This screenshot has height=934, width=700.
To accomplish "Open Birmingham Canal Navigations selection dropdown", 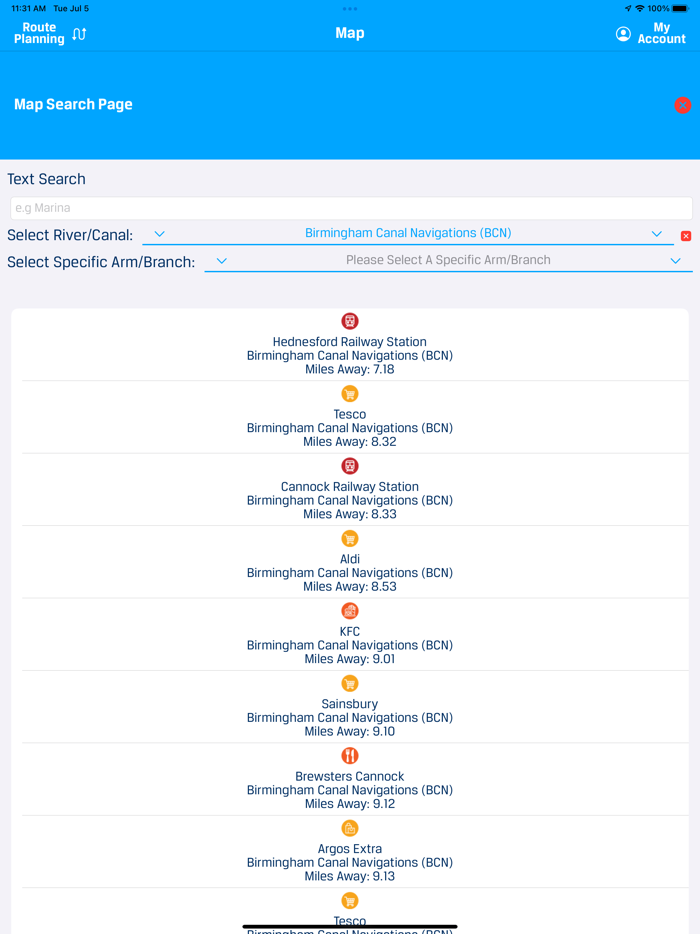I will tap(408, 233).
